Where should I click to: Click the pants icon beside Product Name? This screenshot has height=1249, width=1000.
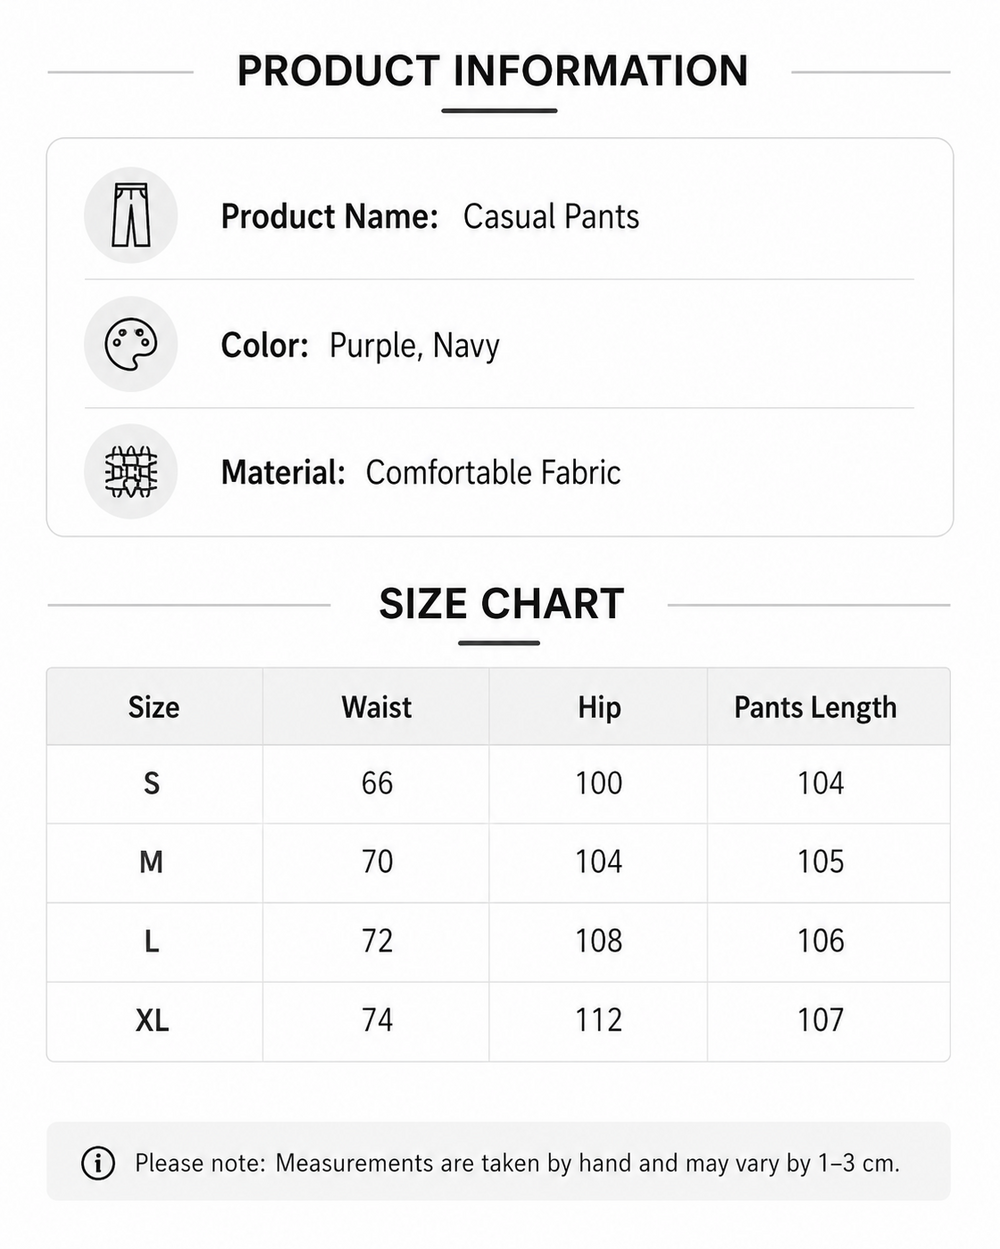point(131,215)
